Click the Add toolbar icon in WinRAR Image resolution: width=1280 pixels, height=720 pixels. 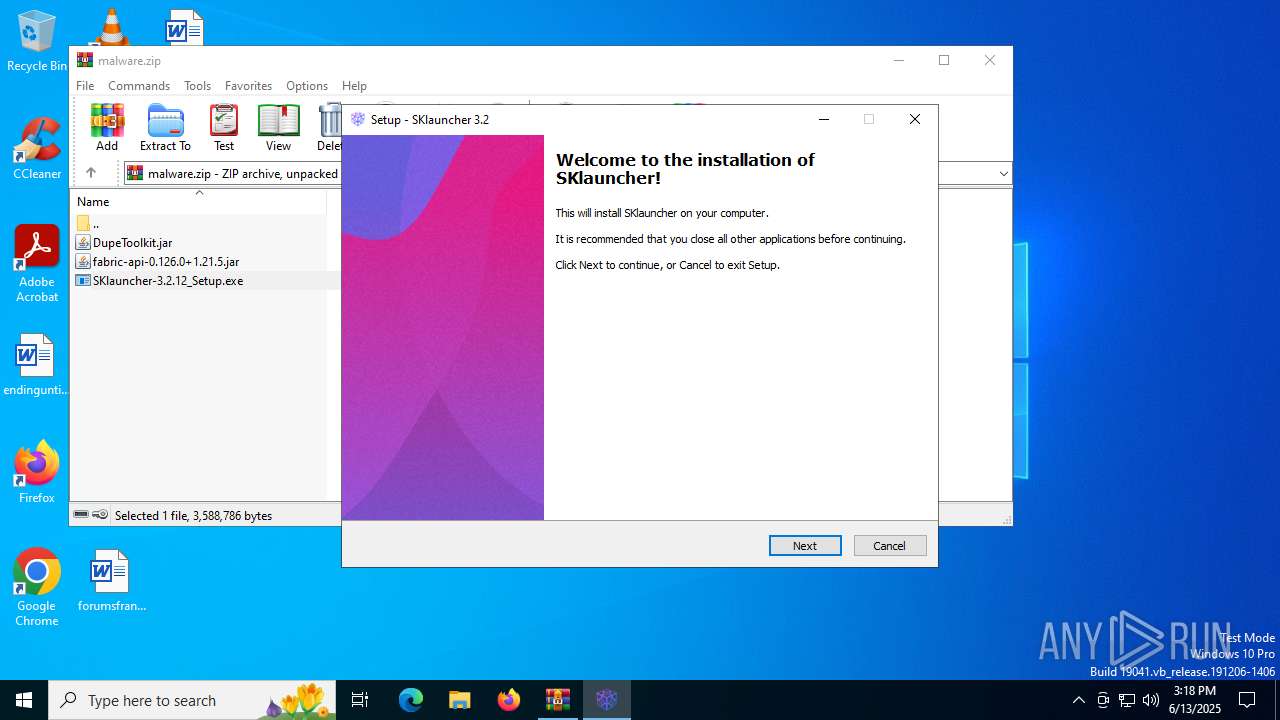pos(107,127)
